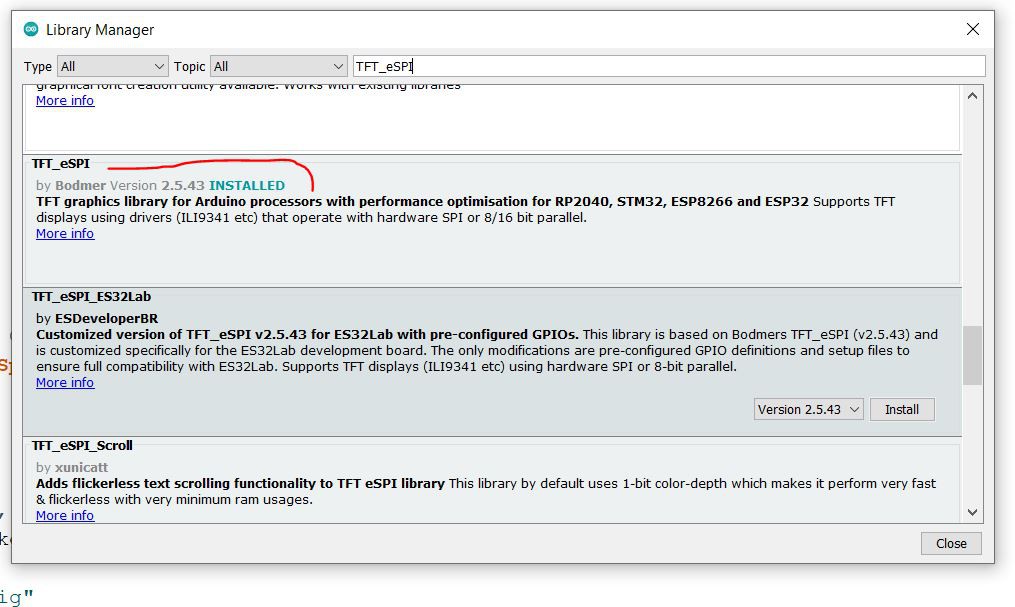The image size is (1015, 607).
Task: Click the Arduino logo icon in title bar
Action: click(30, 29)
